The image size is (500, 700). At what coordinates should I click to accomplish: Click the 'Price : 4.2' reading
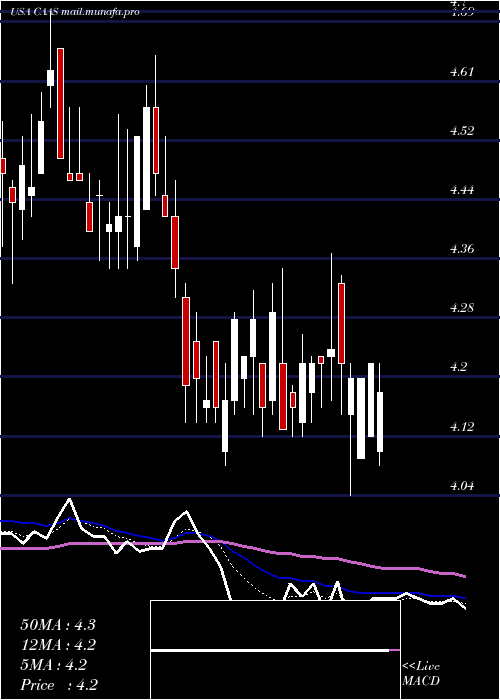tap(59, 685)
